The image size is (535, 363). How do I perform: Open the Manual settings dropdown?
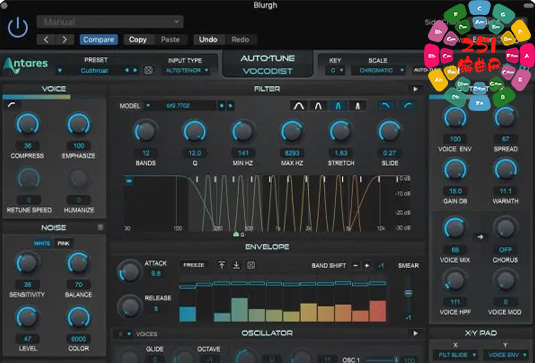110,22
